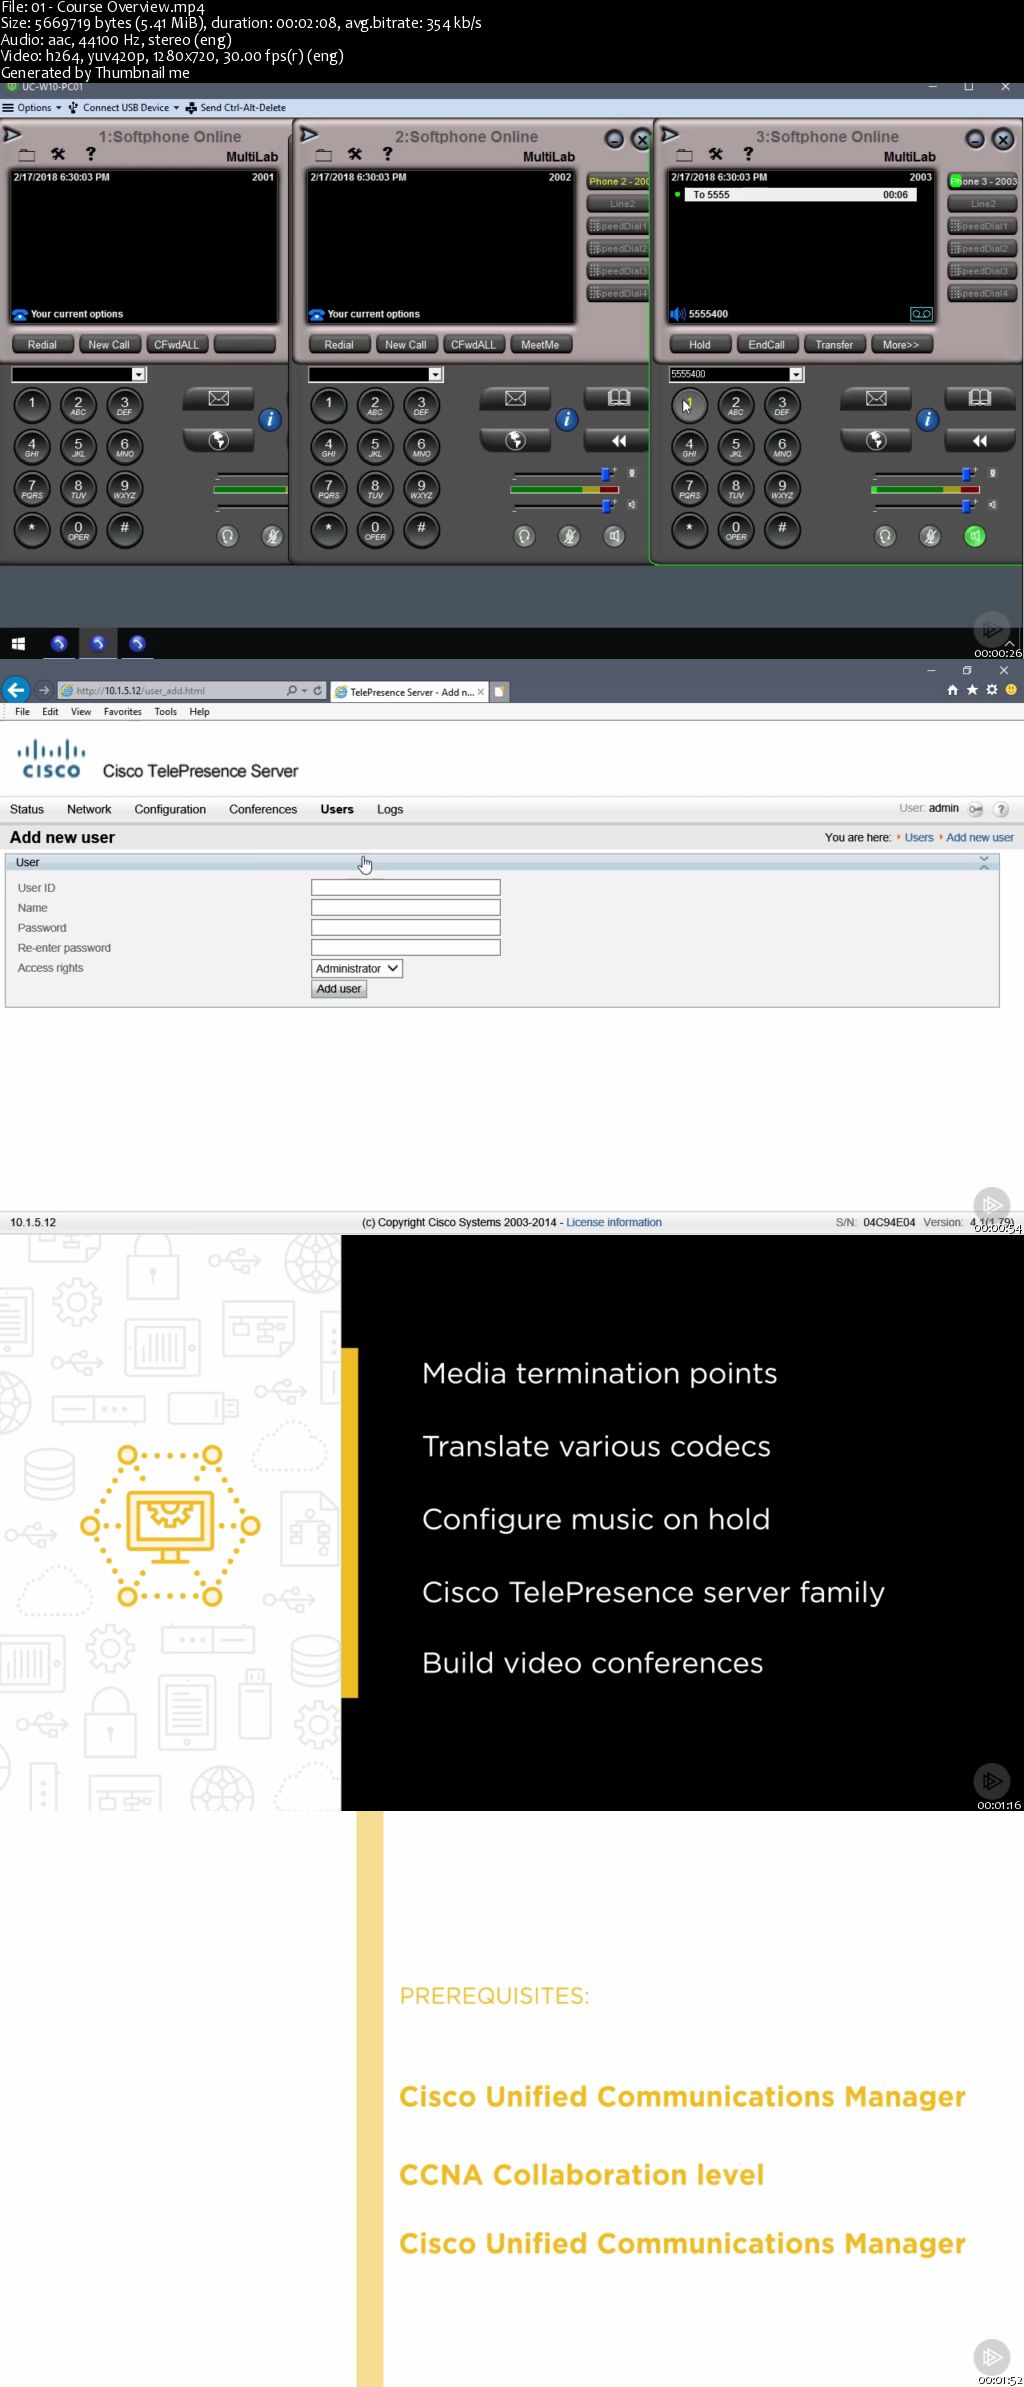Image resolution: width=1024 pixels, height=2387 pixels.
Task: Click the Users breadcrumb link
Action: point(919,838)
